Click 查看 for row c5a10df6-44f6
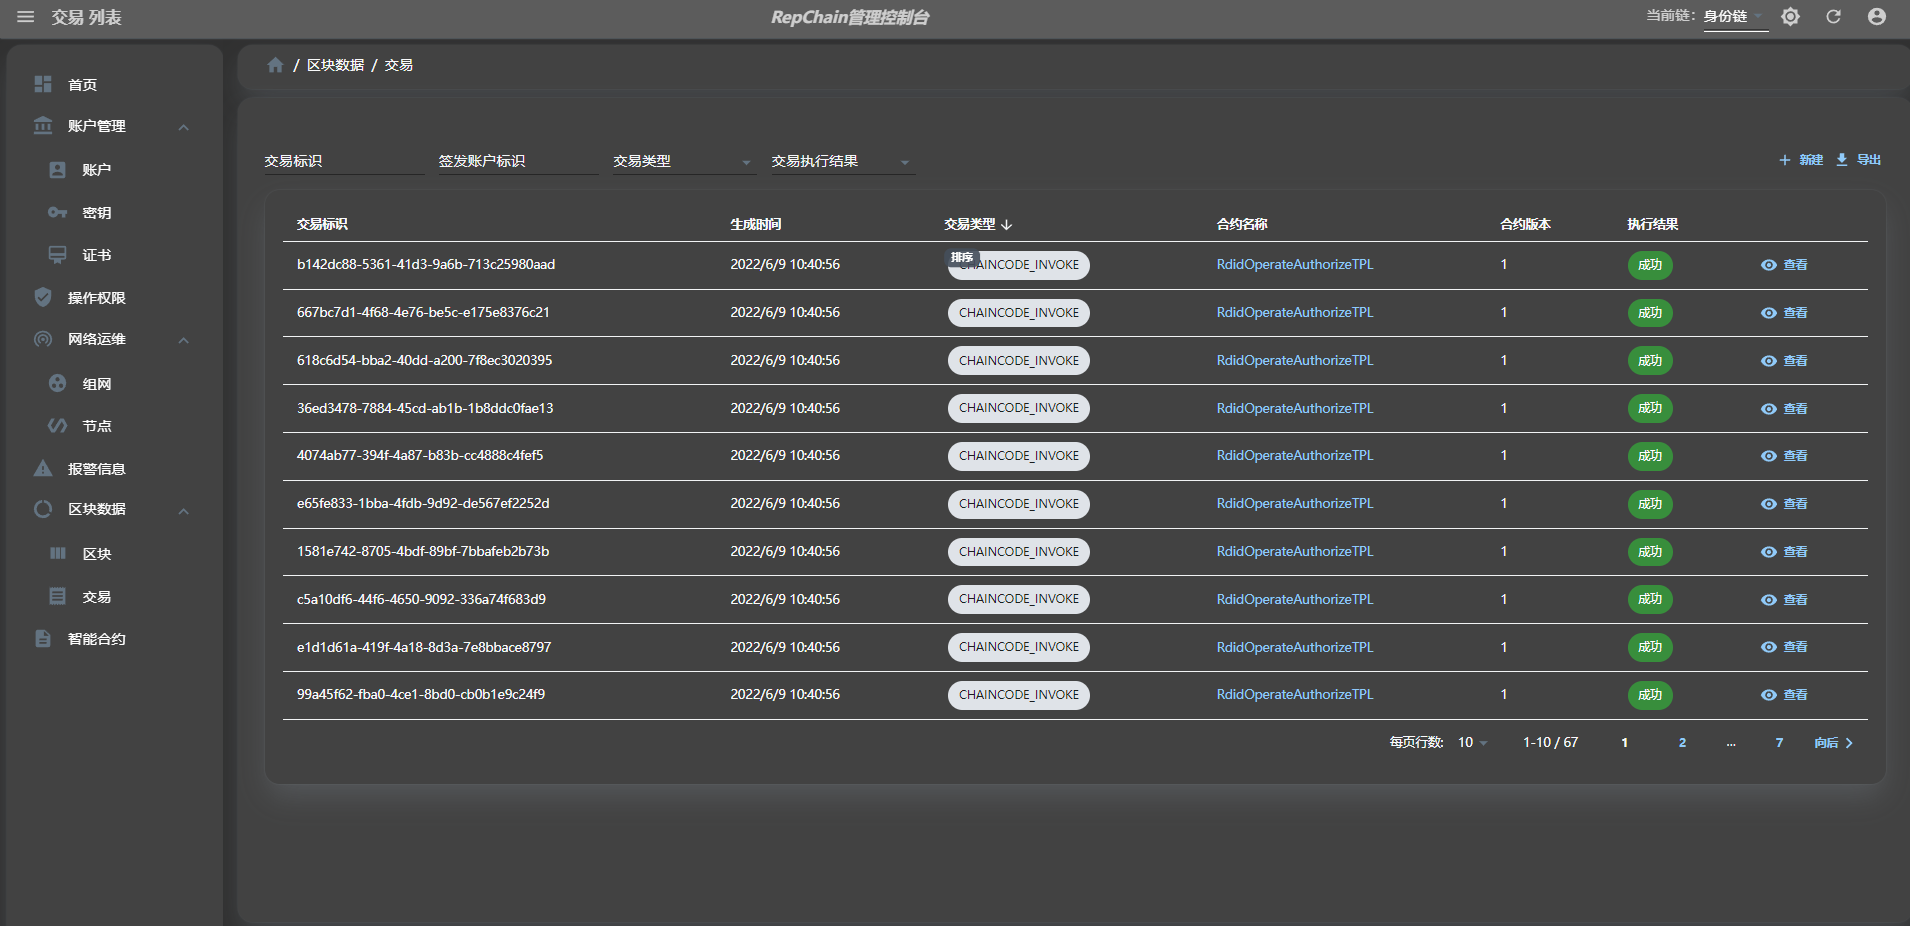 (x=1784, y=600)
